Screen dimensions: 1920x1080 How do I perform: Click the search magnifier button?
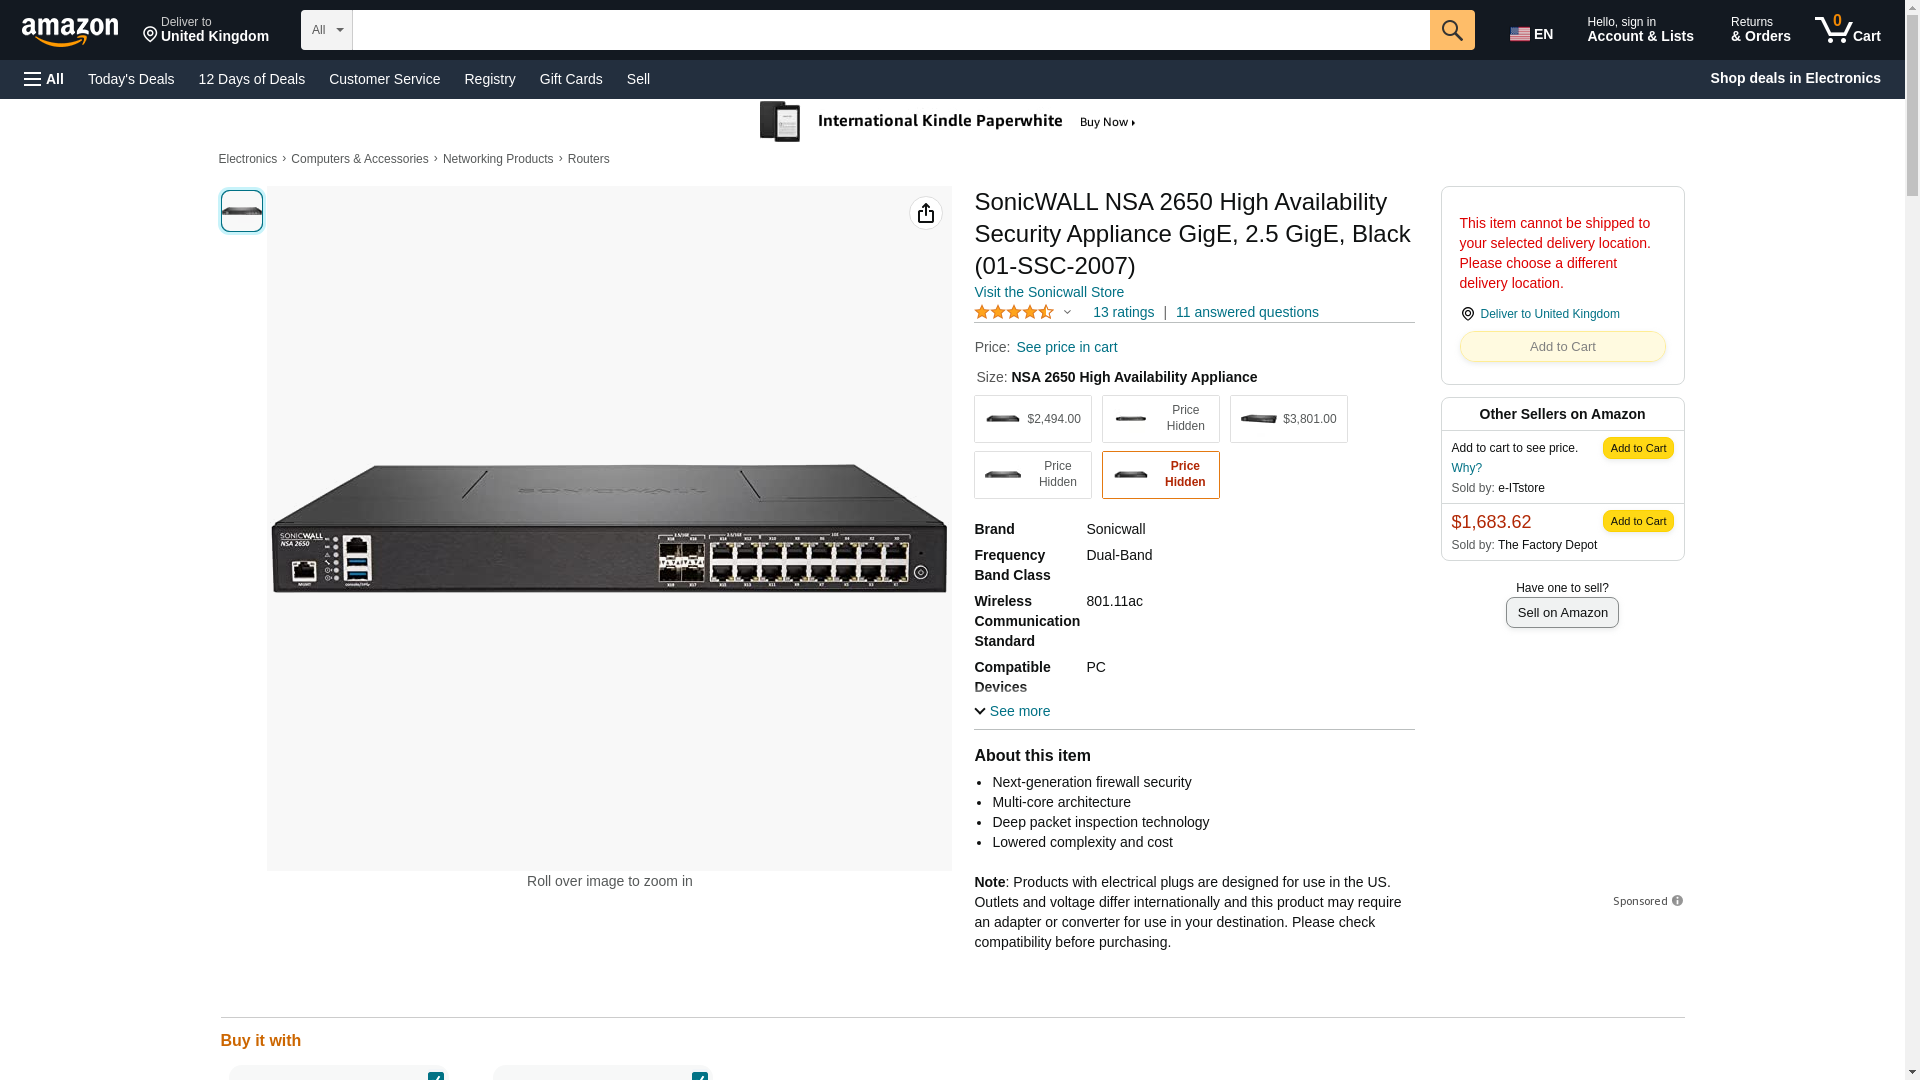tap(1452, 30)
